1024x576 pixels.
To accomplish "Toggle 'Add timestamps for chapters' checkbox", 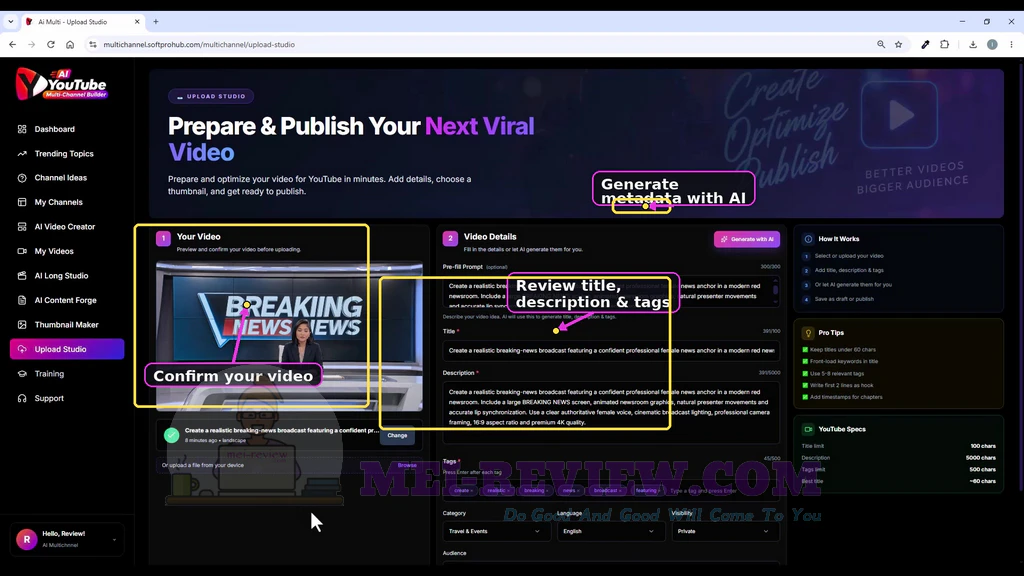I will pyautogui.click(x=805, y=397).
